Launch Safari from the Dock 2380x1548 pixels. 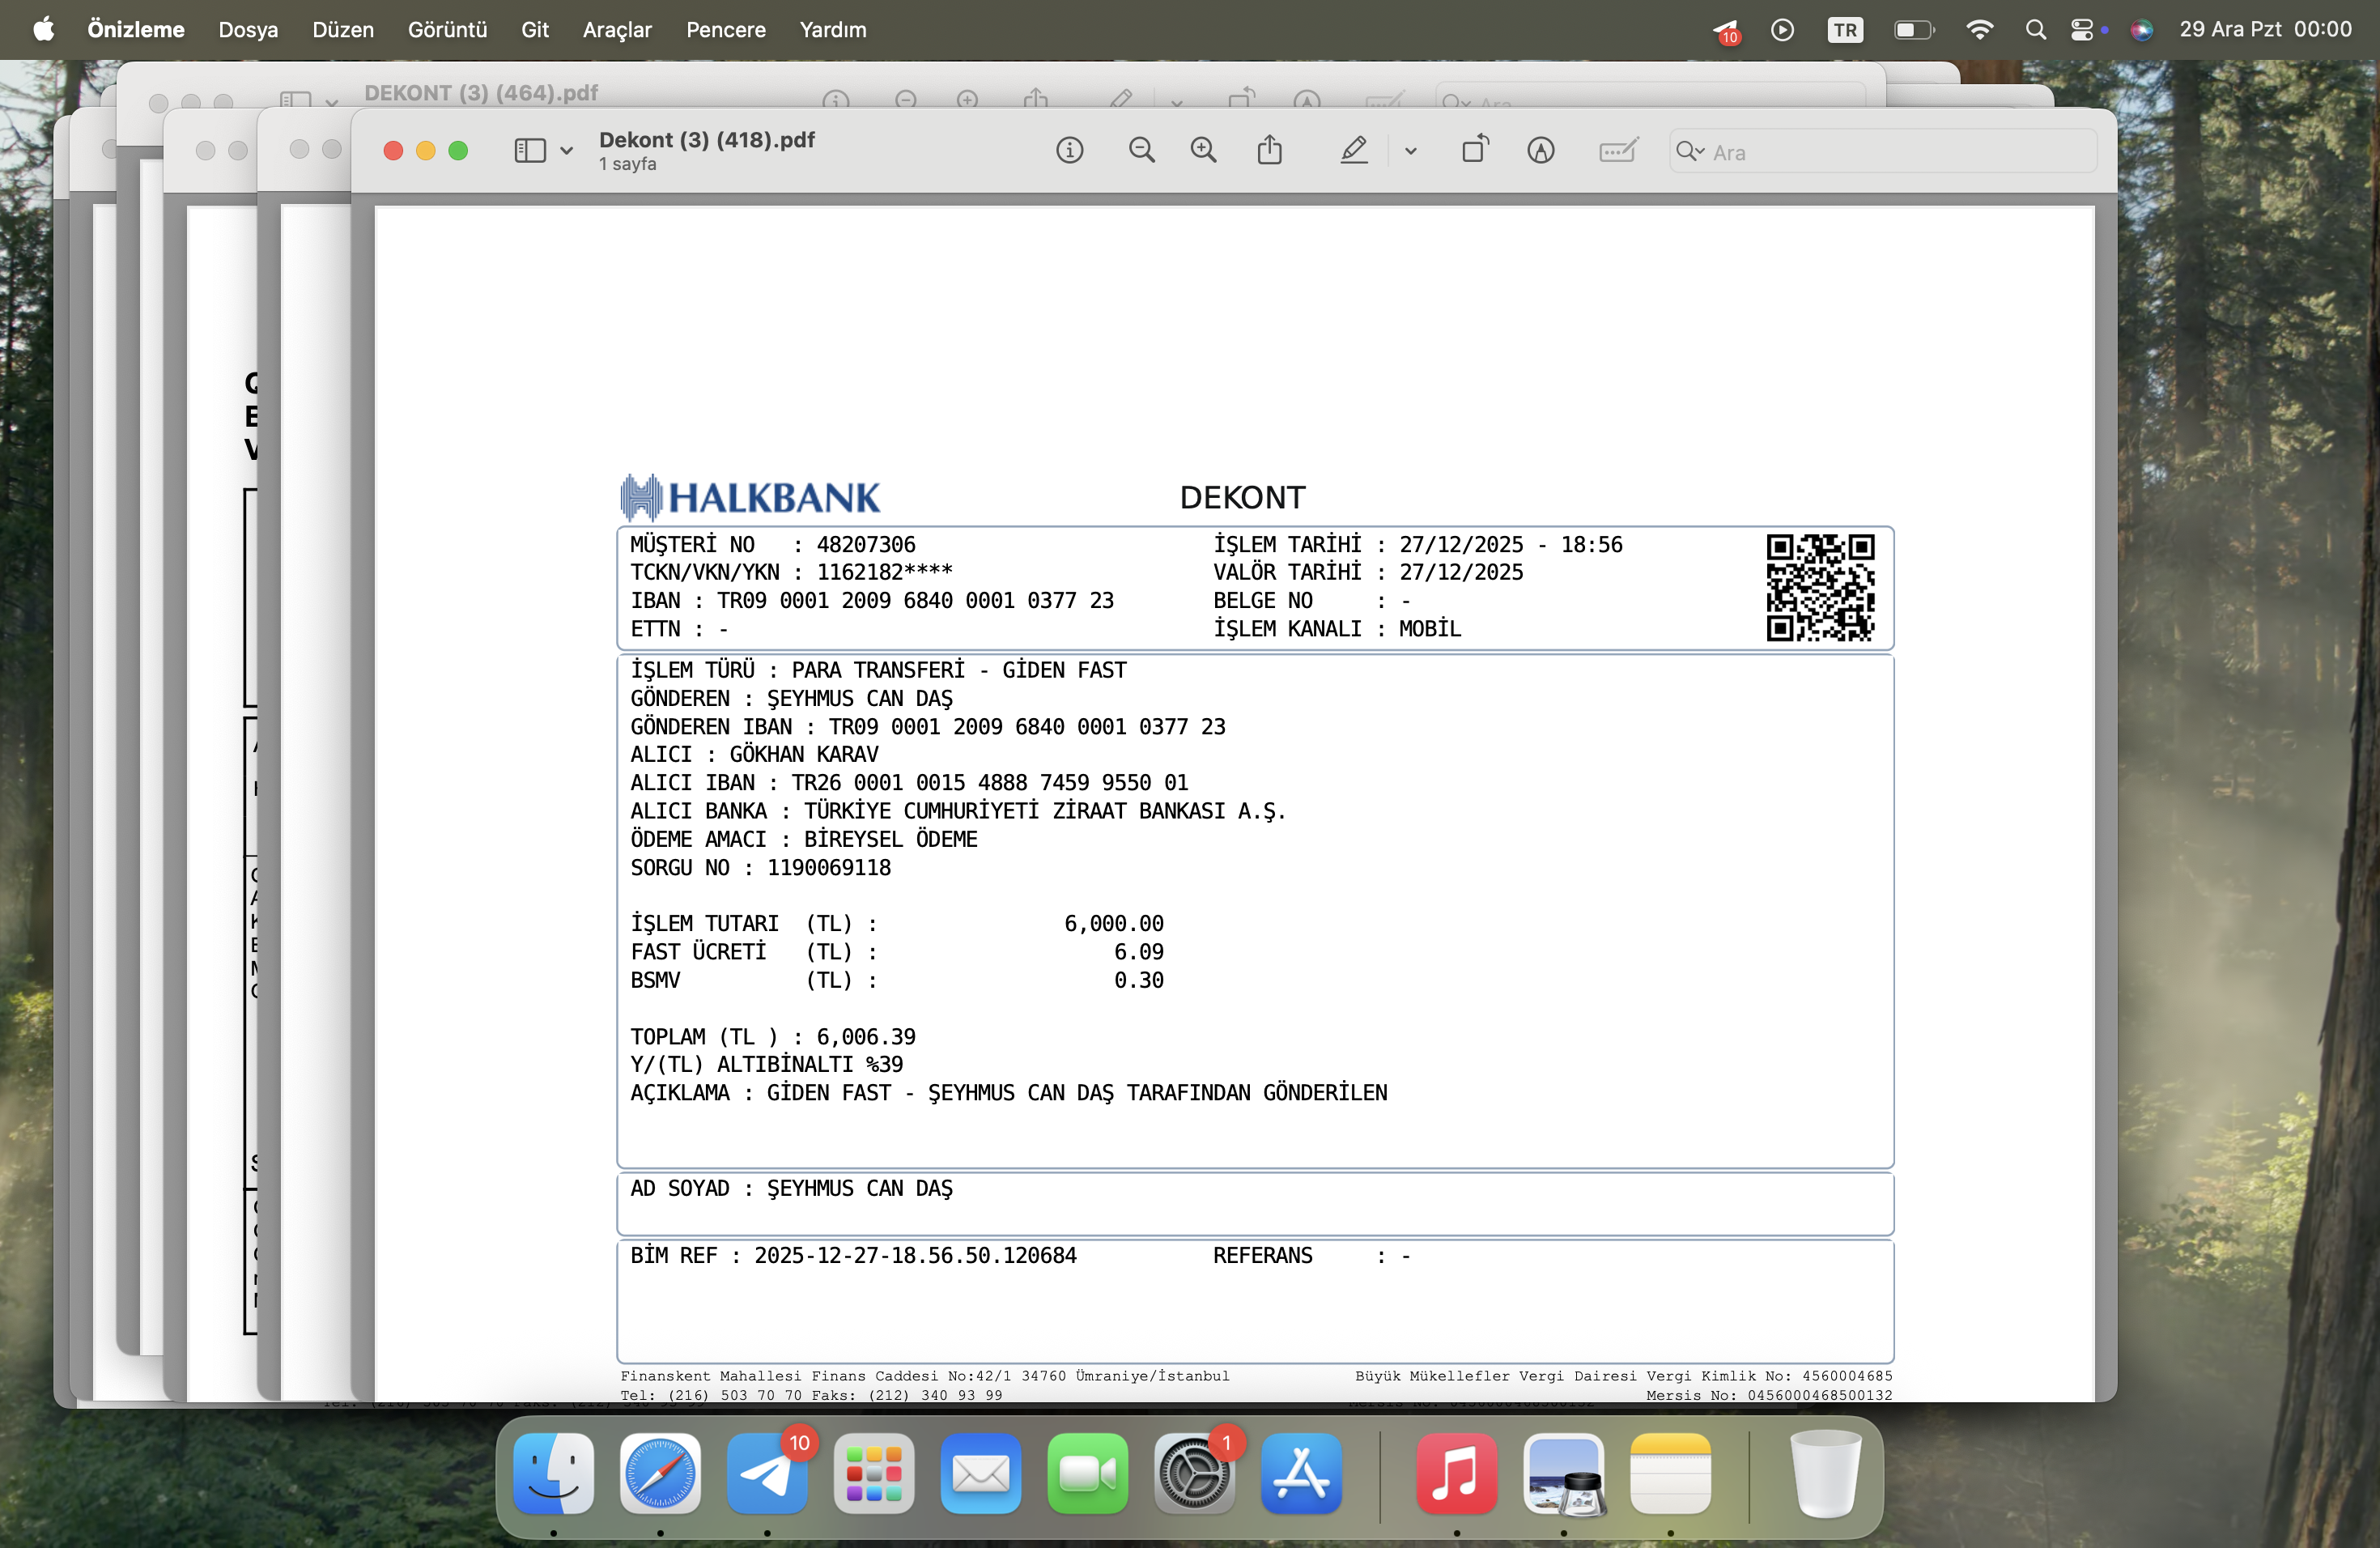tap(660, 1473)
